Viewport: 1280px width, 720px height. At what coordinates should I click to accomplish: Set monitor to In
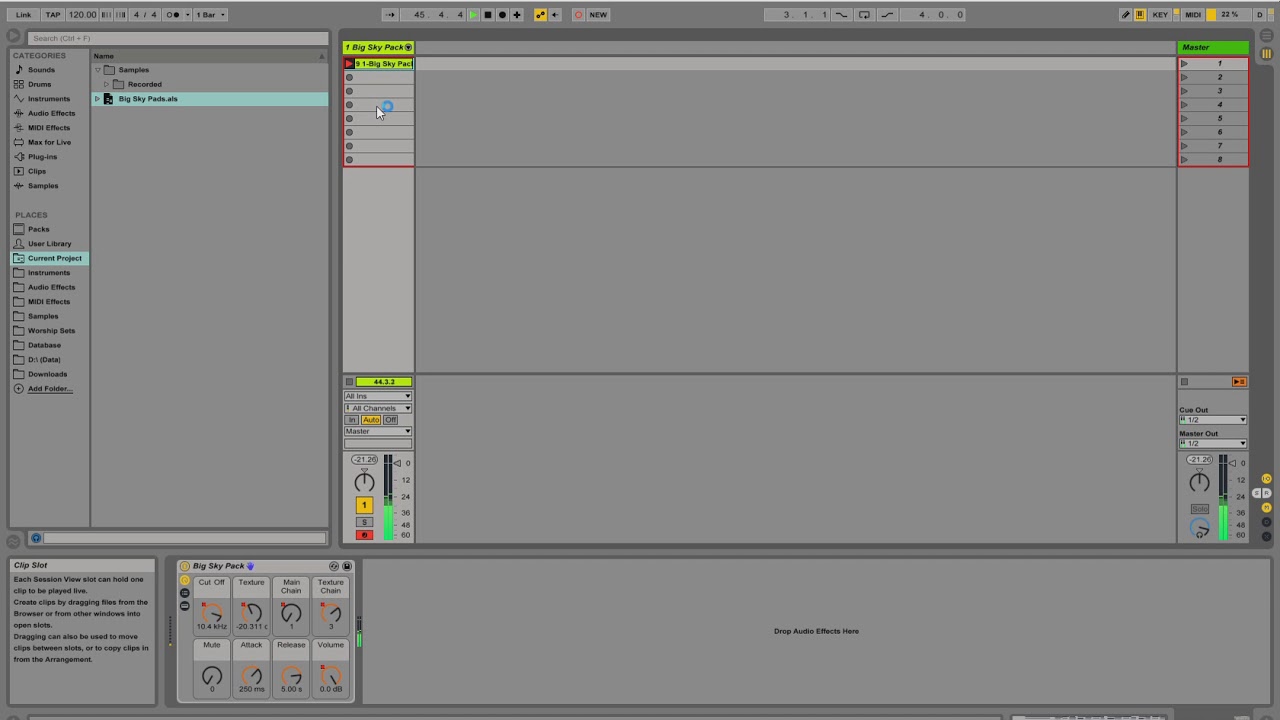(352, 420)
